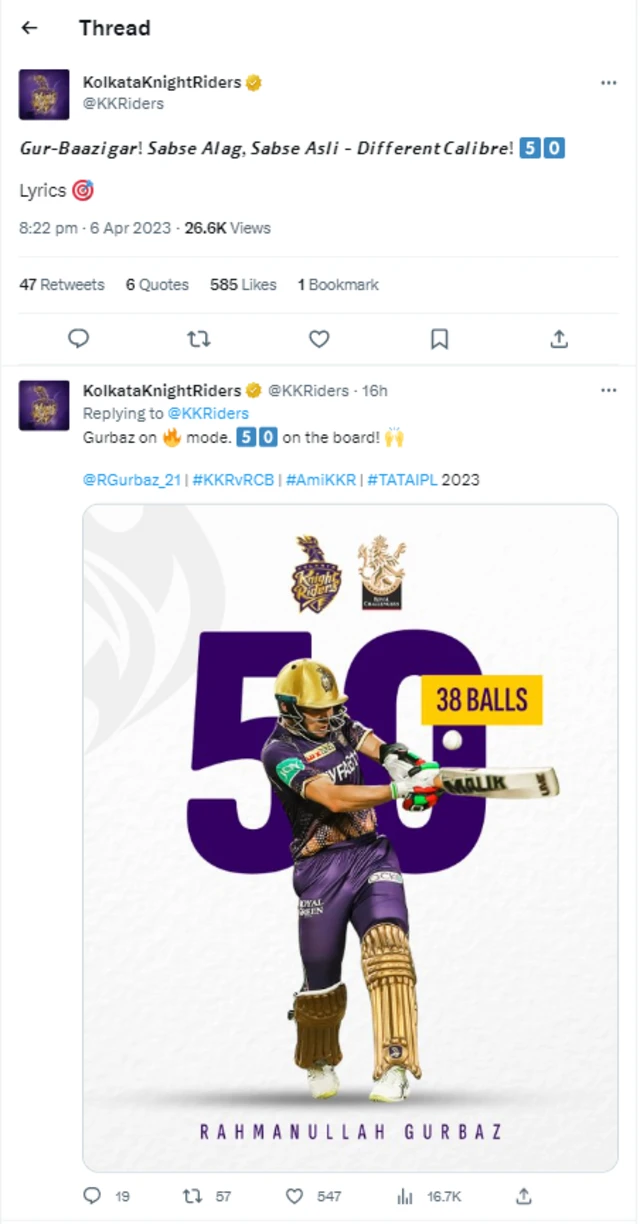
Task: Share the Gurbaz reply tweet
Action: tap(523, 1196)
